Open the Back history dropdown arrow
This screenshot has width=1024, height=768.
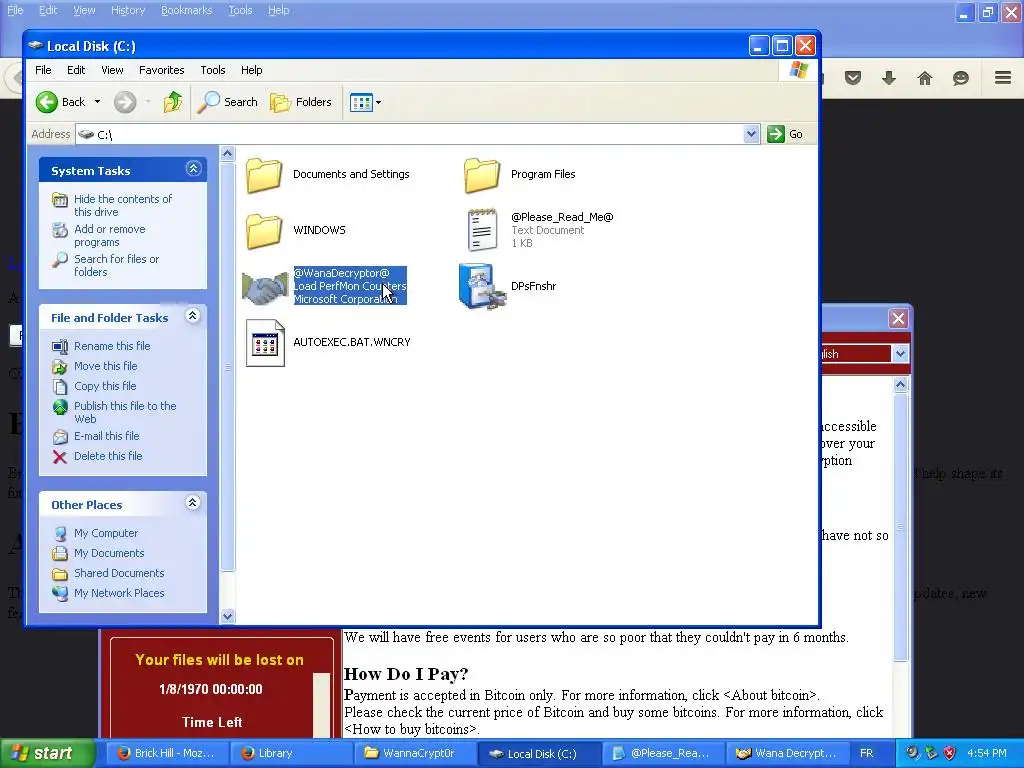click(x=97, y=102)
